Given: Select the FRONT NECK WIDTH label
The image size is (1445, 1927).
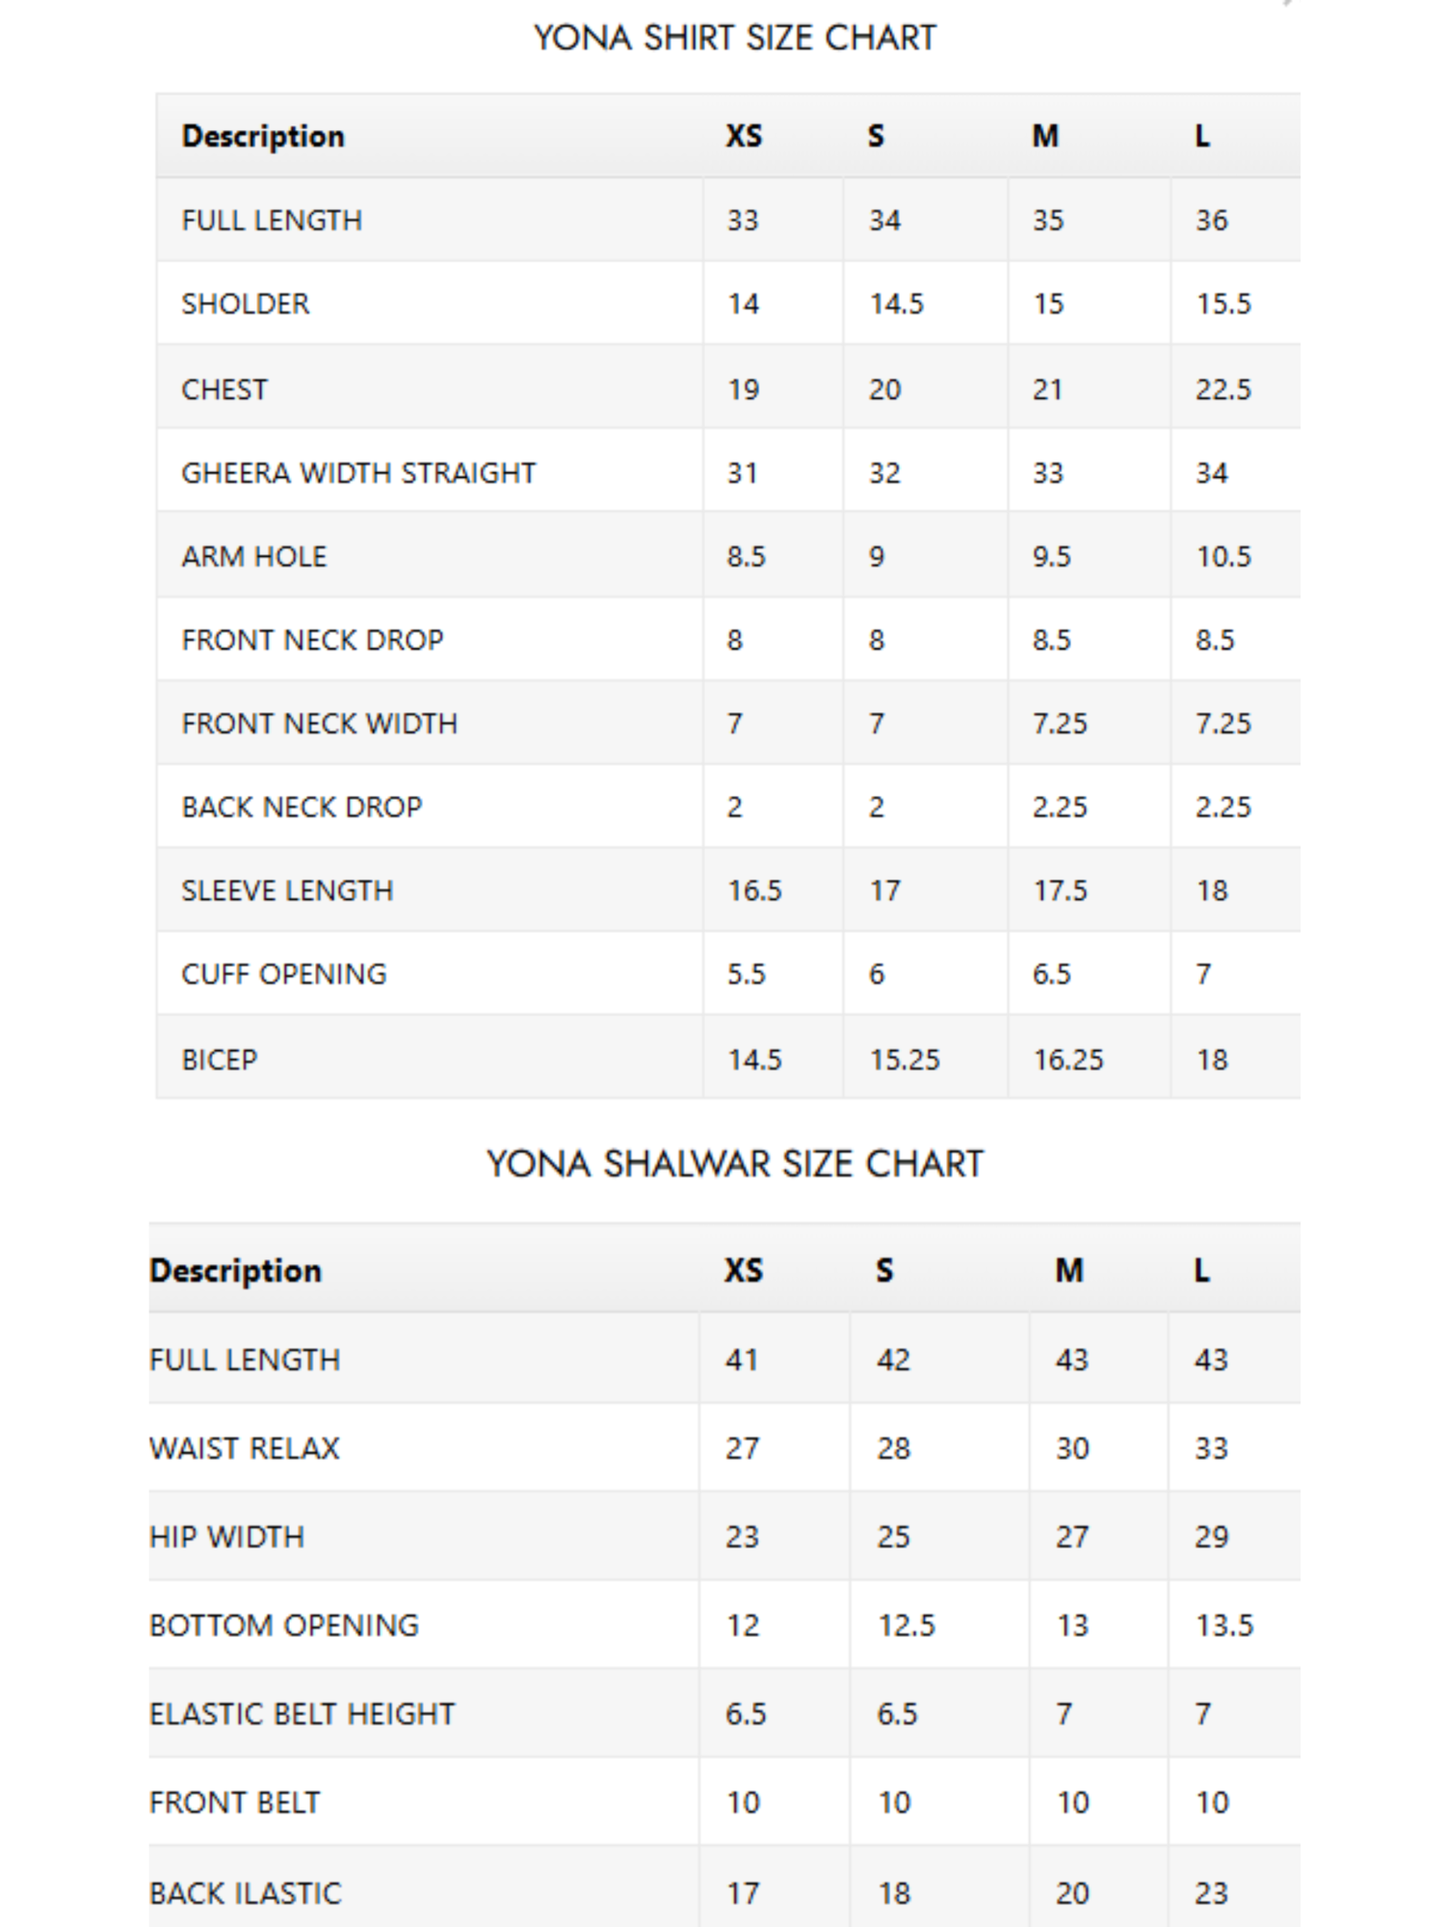Looking at the screenshot, I should coord(319,724).
